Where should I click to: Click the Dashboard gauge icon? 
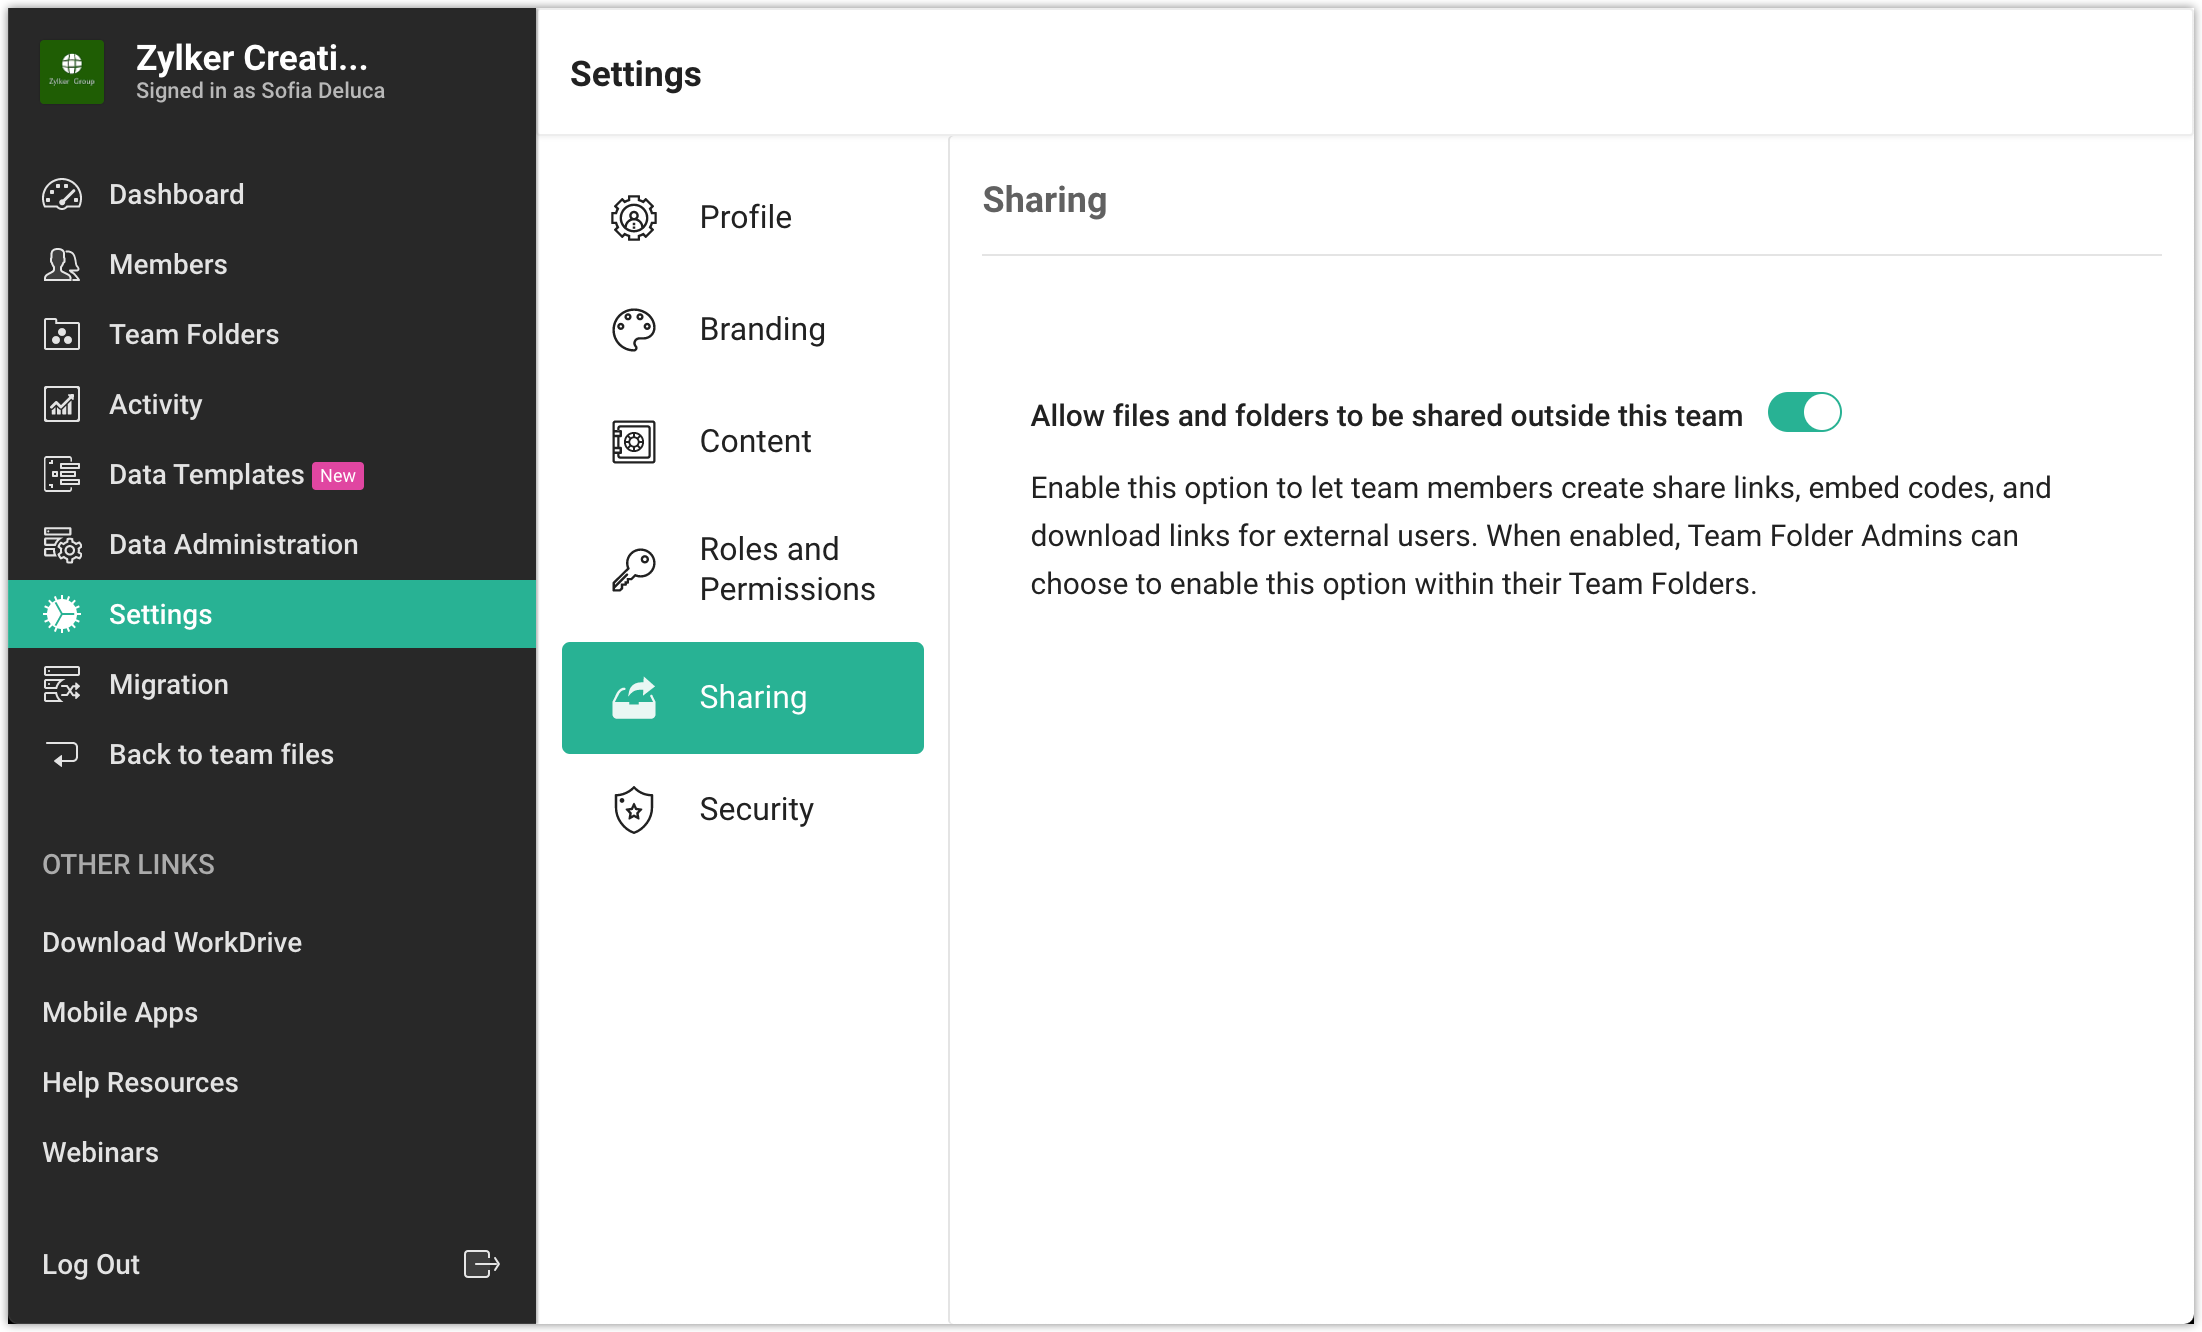[x=62, y=194]
